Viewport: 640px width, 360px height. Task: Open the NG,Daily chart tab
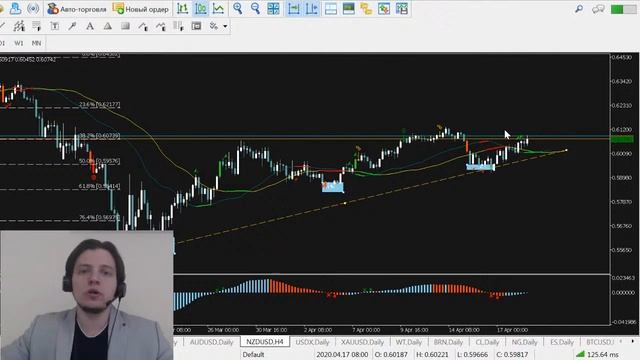click(524, 342)
